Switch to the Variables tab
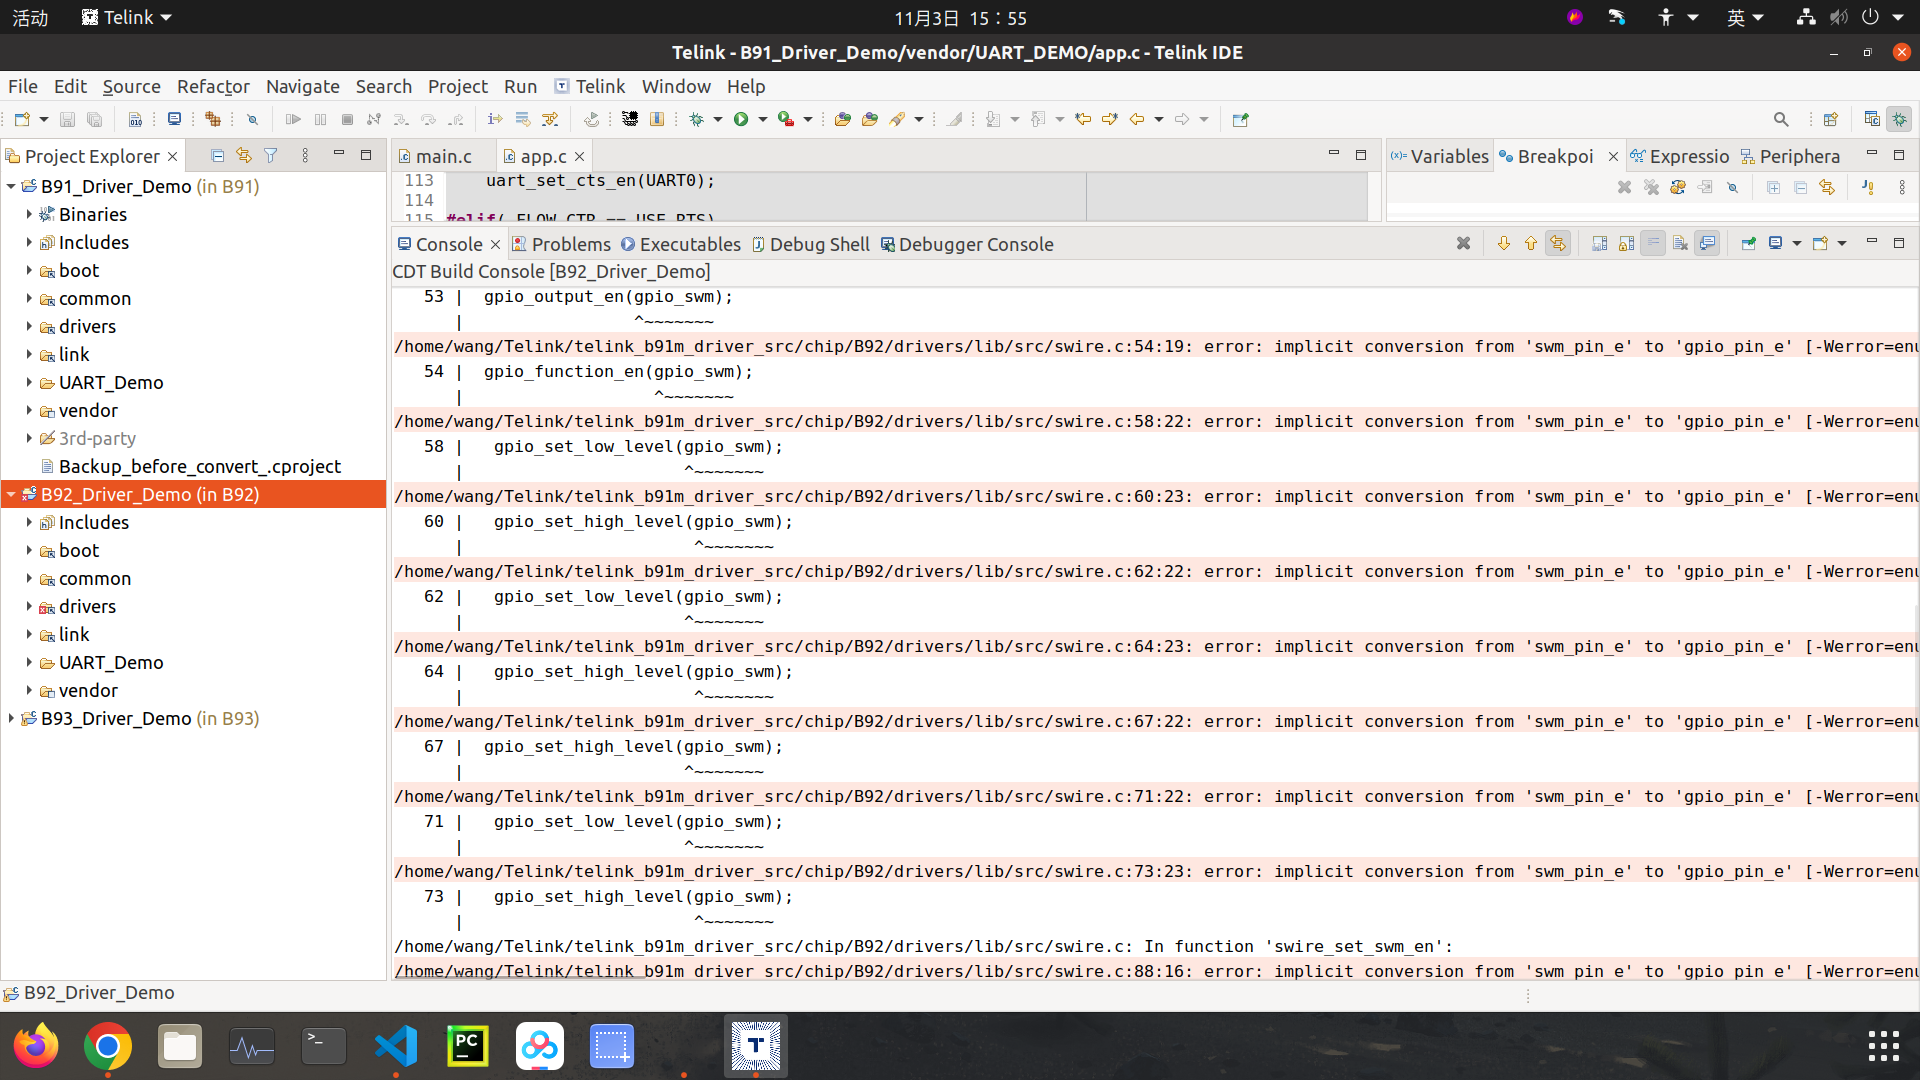1920x1080 pixels. 1440,156
